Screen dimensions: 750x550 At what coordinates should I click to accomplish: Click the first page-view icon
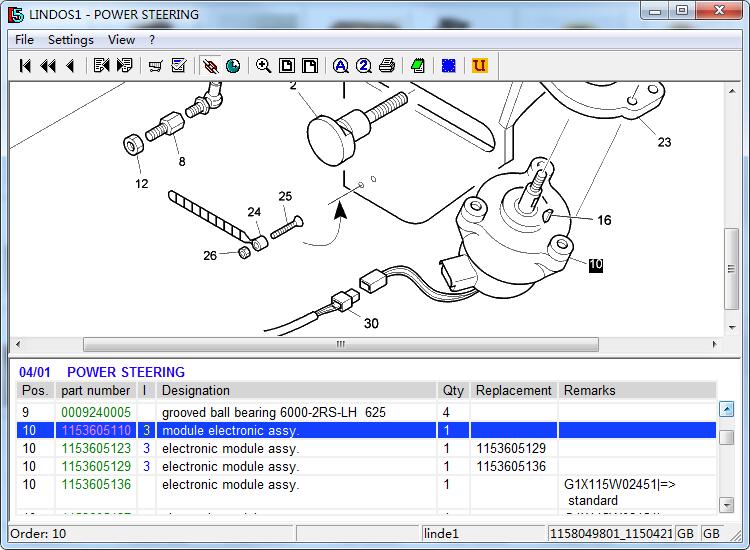coord(287,66)
